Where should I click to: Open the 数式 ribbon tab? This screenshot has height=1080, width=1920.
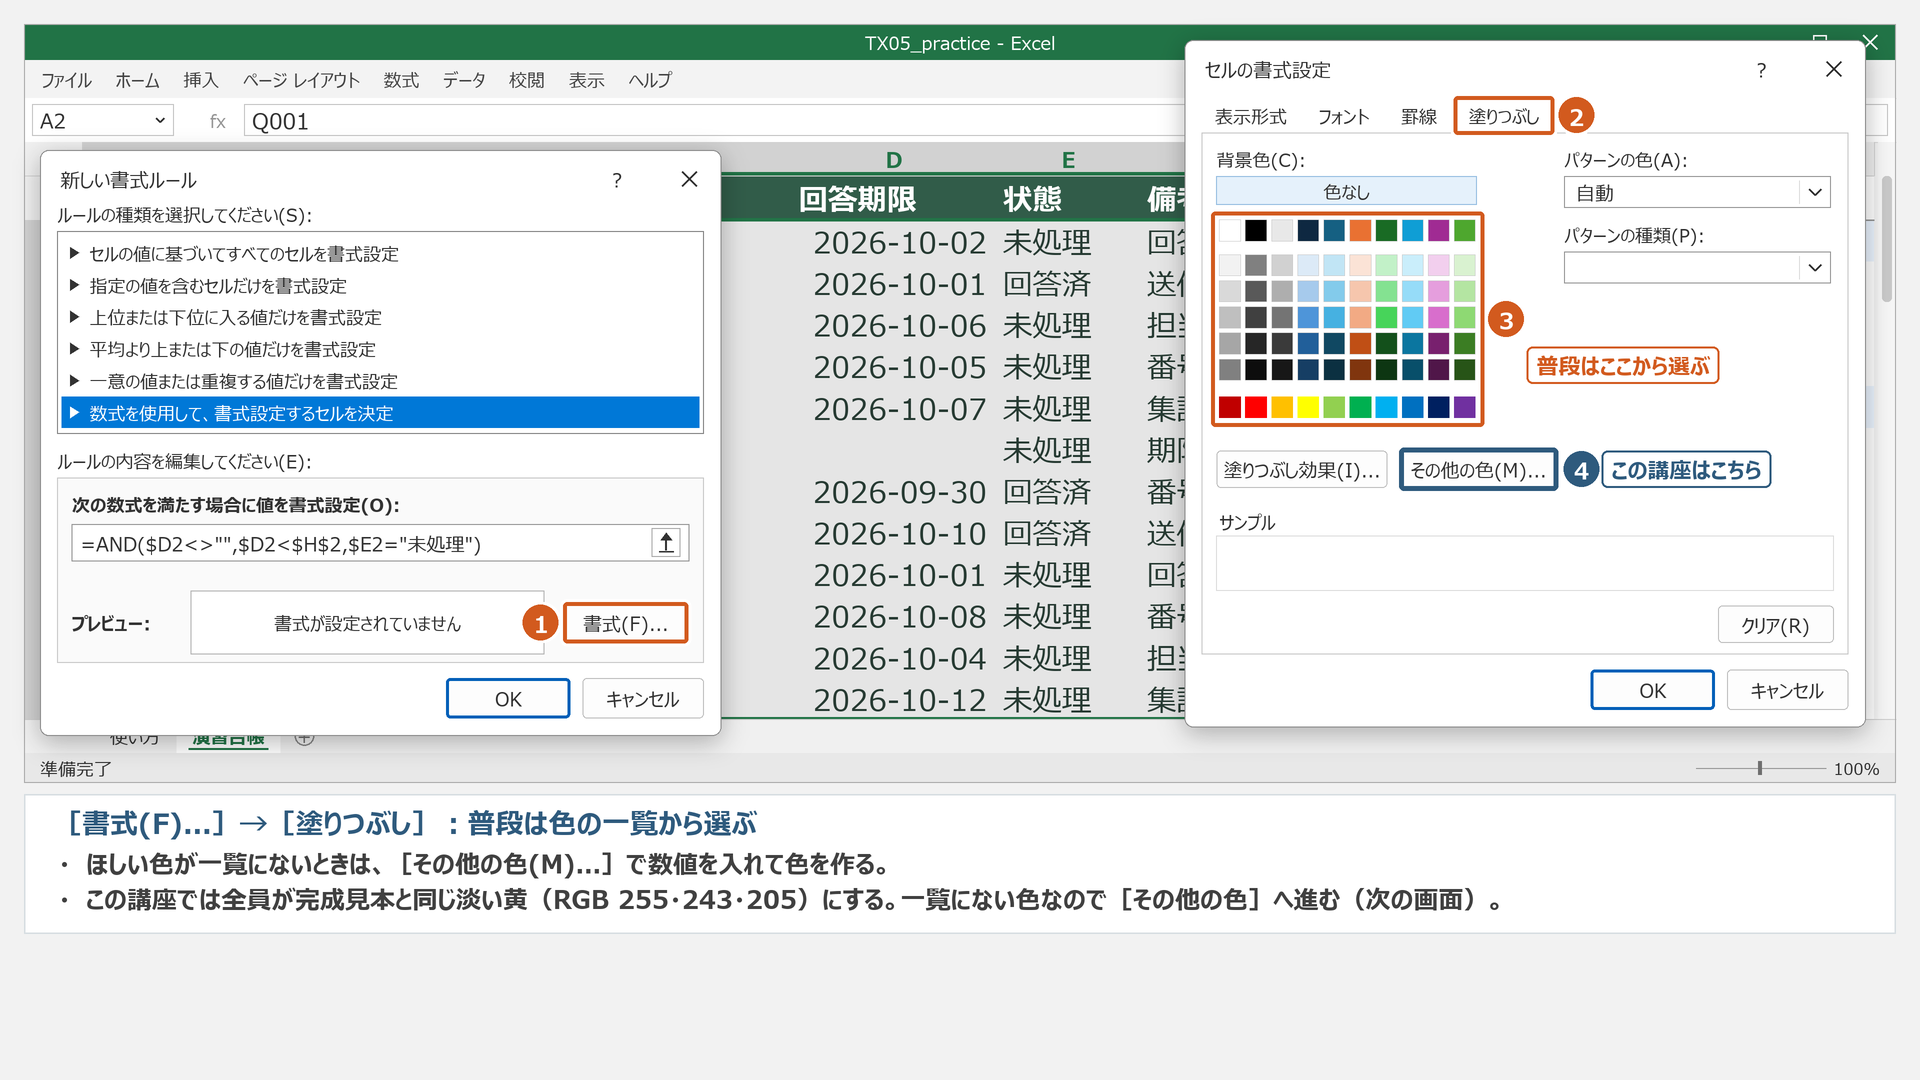(x=401, y=80)
